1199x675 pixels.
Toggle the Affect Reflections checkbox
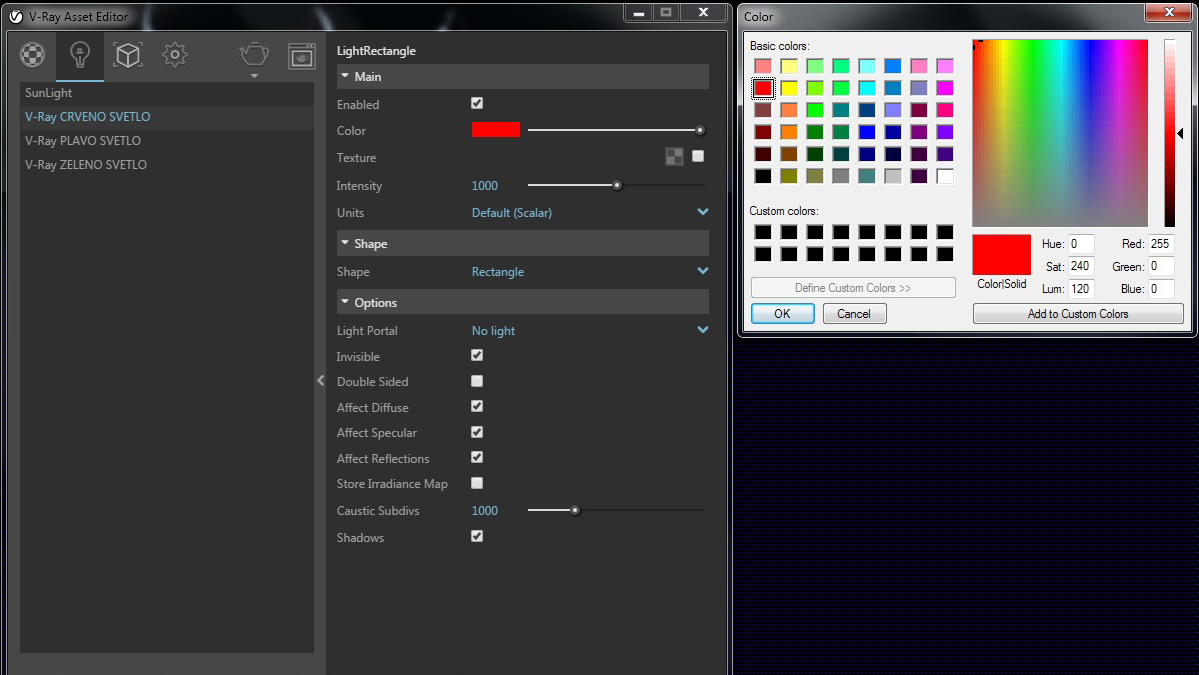point(477,457)
